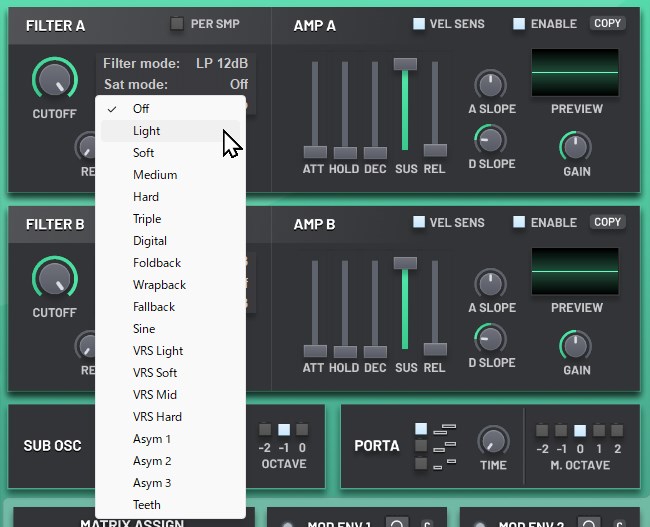
Task: Toggle the ENABLE checkbox for Amp B
Action: [519, 222]
